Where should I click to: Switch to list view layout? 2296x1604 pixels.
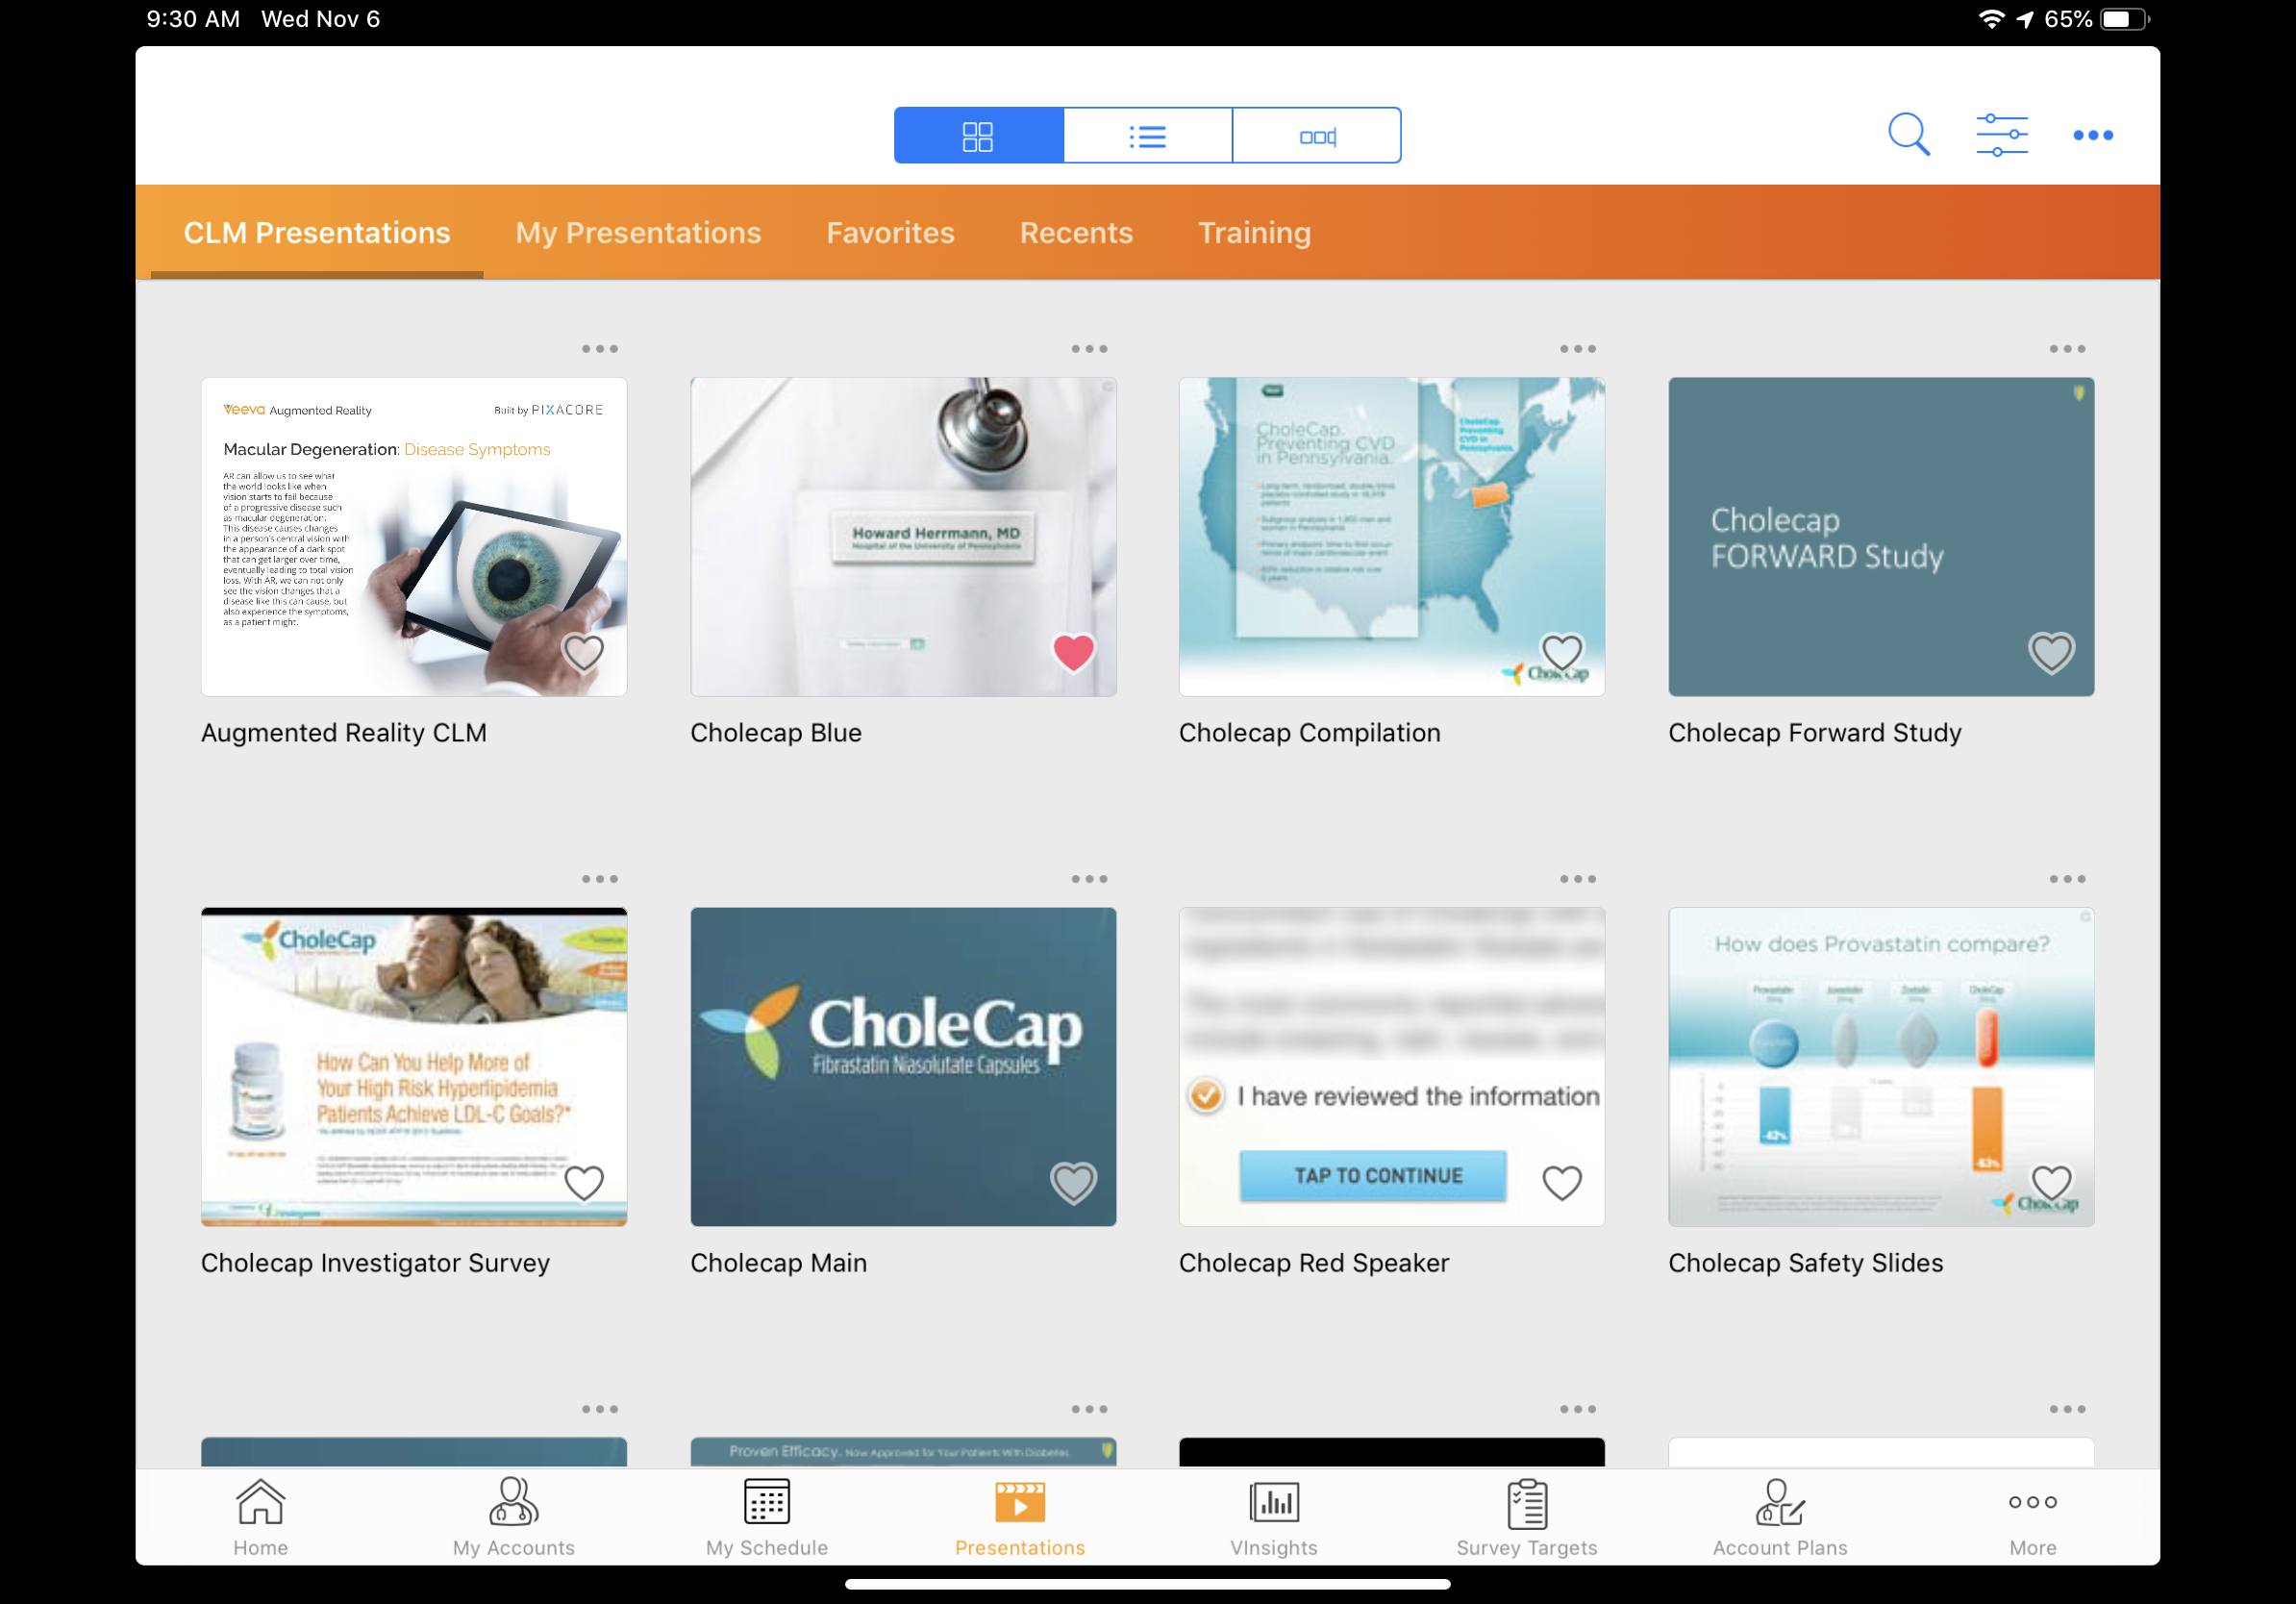click(1147, 135)
